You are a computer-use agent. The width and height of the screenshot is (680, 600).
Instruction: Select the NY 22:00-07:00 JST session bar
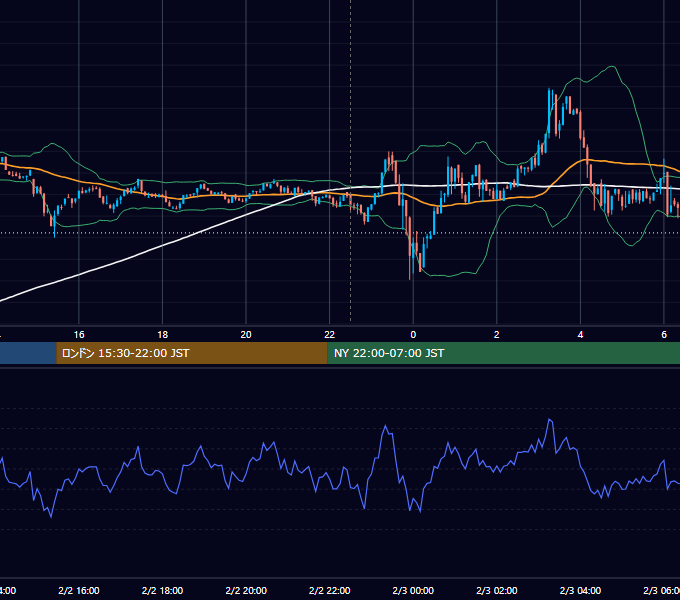[503, 353]
